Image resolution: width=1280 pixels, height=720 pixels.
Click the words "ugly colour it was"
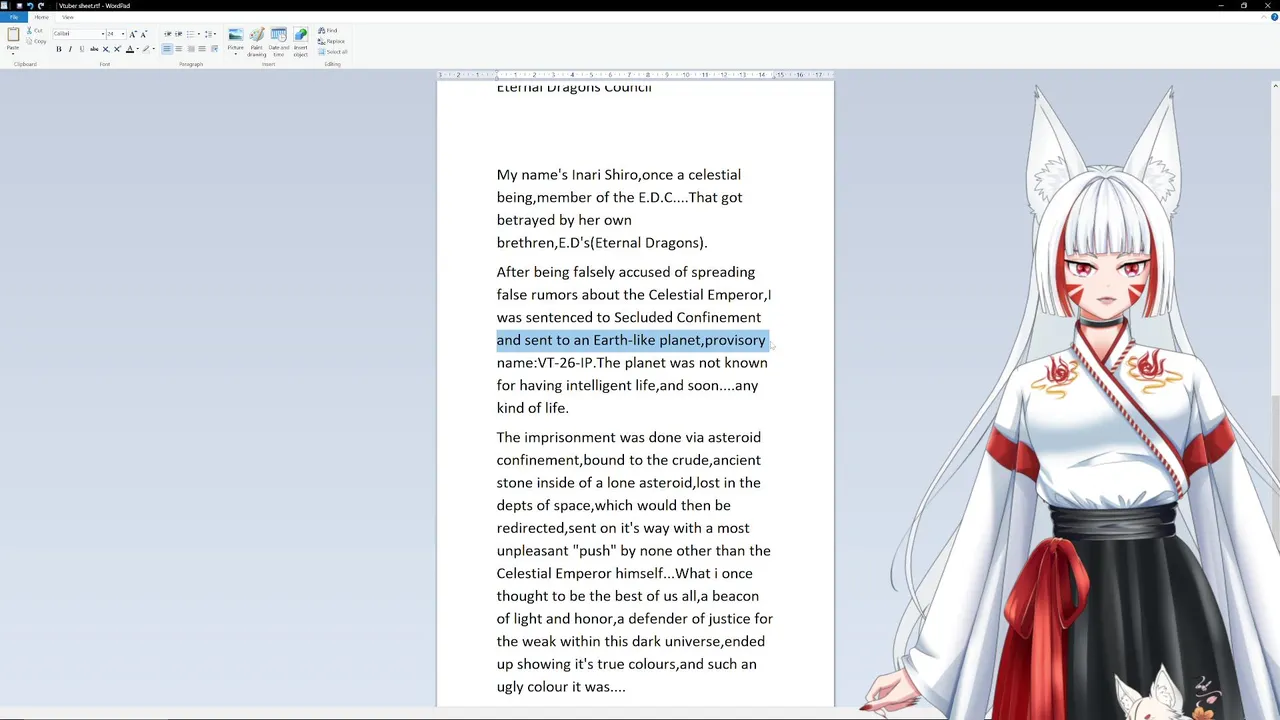click(552, 687)
